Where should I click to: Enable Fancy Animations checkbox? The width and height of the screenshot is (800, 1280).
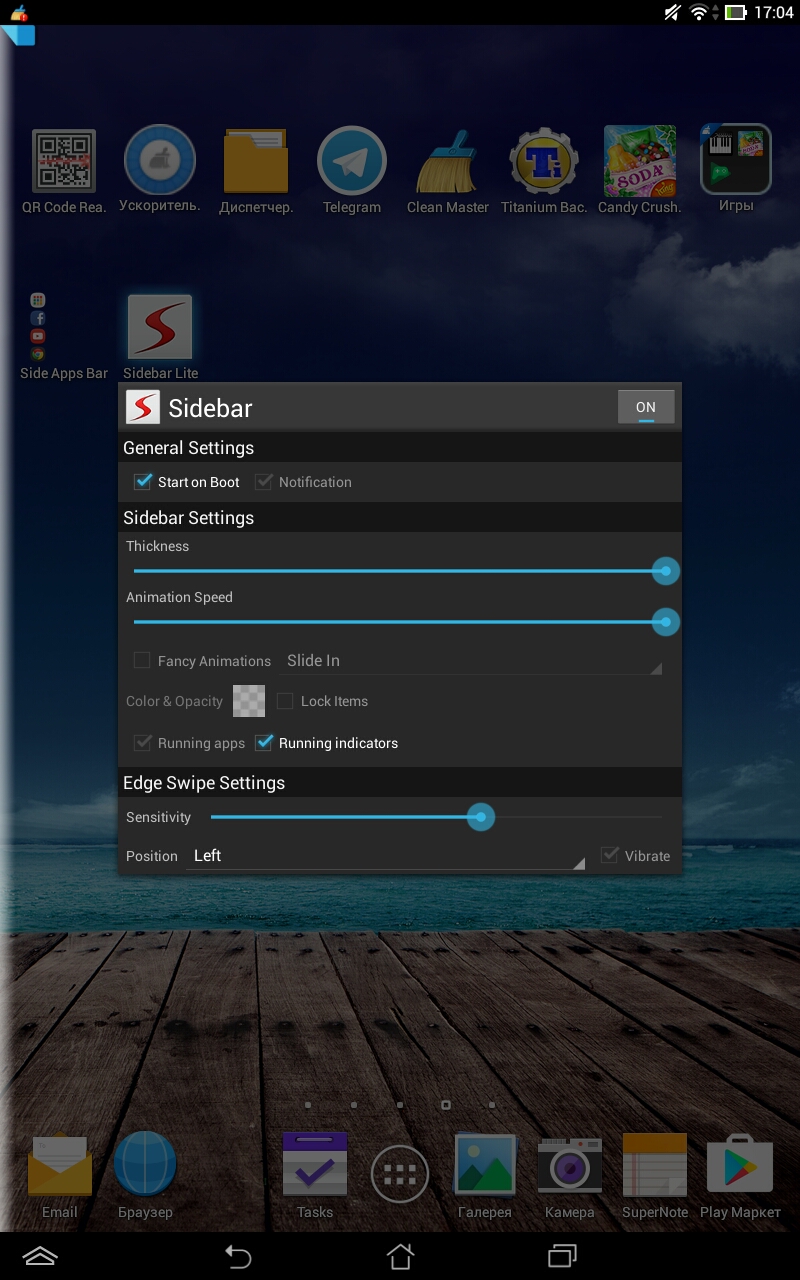pos(142,660)
